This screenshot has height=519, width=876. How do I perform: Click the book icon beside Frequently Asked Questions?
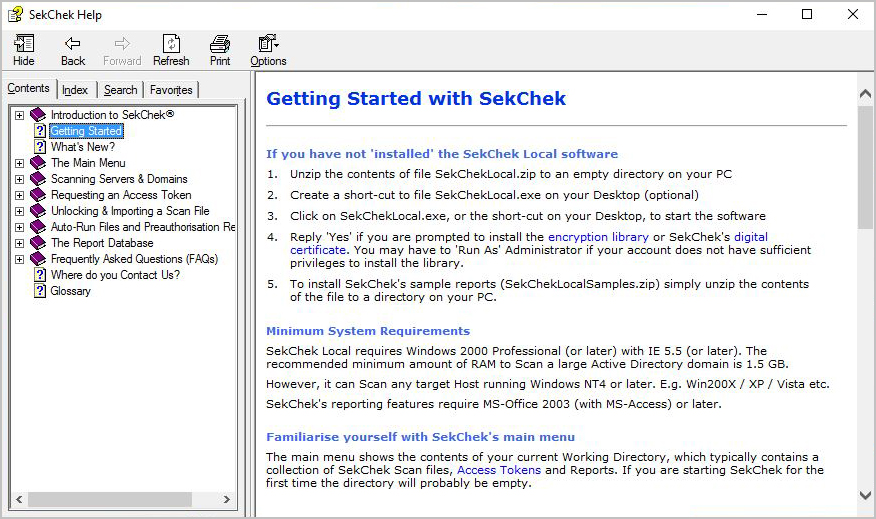pyautogui.click(x=38, y=259)
